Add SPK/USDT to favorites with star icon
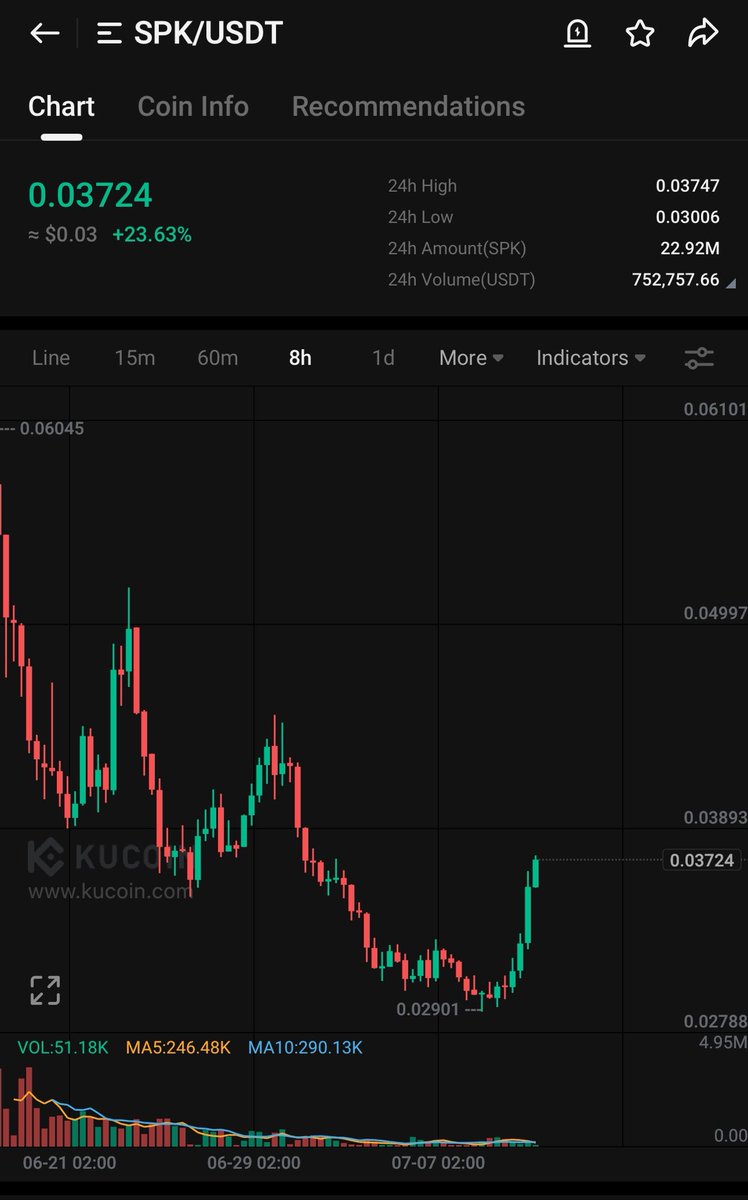Image resolution: width=748 pixels, height=1200 pixels. click(640, 33)
